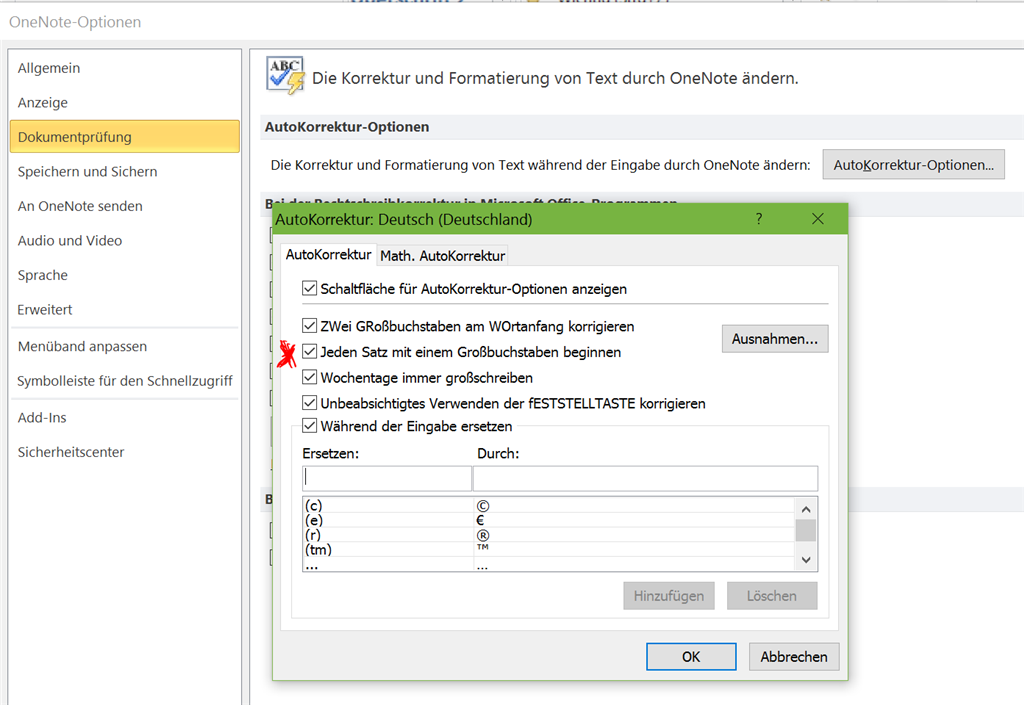Click the ABC proofing icon in header
This screenshot has width=1024, height=705.
click(286, 75)
